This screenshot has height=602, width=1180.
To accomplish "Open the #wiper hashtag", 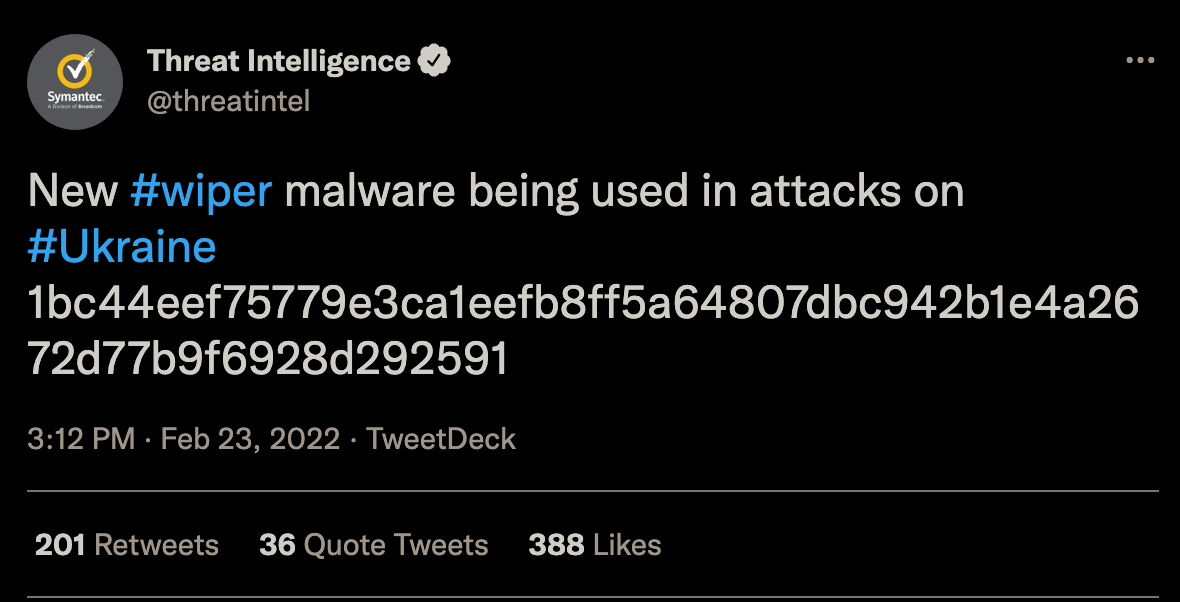I will click(201, 191).
